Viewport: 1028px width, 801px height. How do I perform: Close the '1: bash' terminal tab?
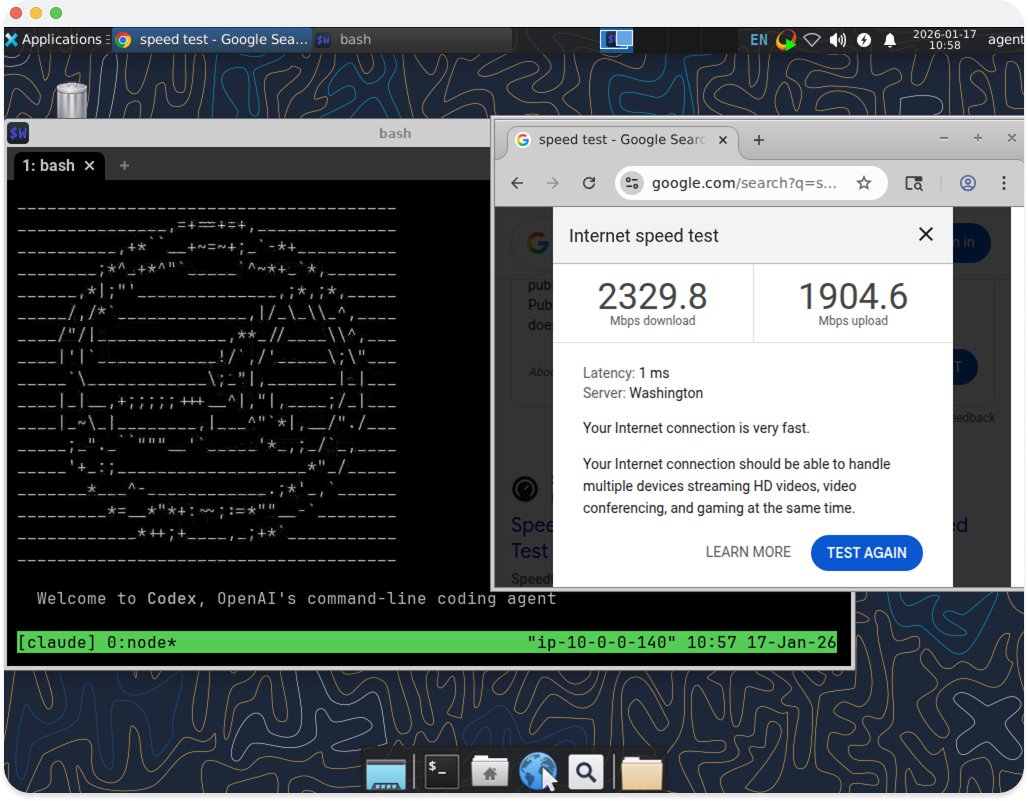pos(90,166)
